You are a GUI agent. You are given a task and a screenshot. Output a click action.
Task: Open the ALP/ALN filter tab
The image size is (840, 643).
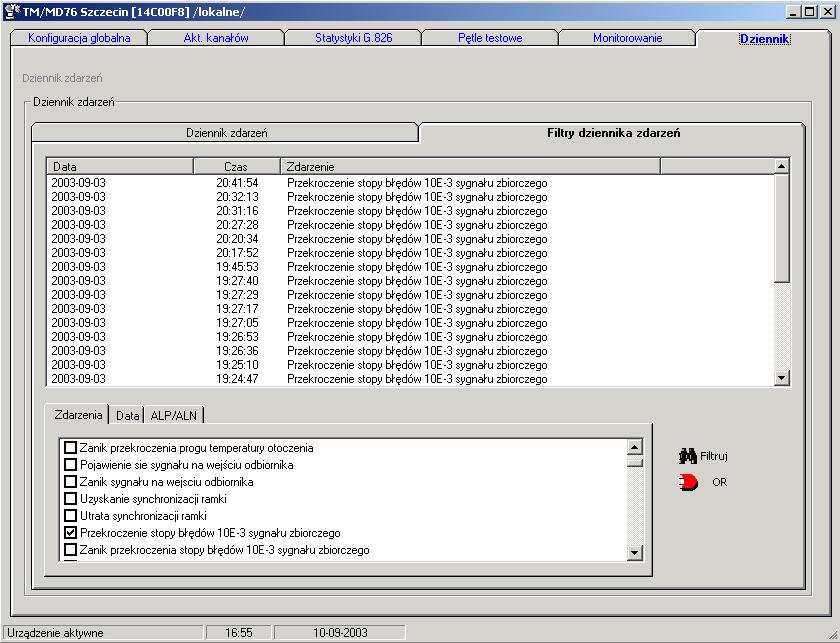click(174, 415)
